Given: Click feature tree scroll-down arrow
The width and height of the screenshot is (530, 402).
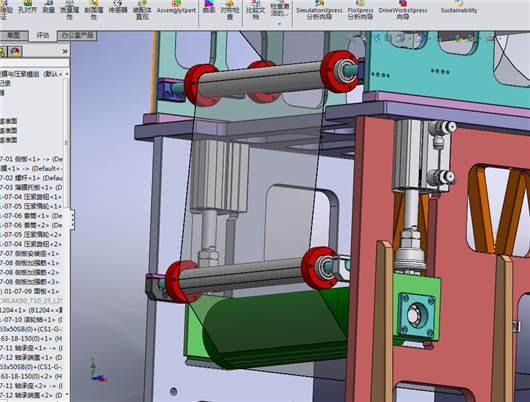Looking at the screenshot, I should point(67,394).
